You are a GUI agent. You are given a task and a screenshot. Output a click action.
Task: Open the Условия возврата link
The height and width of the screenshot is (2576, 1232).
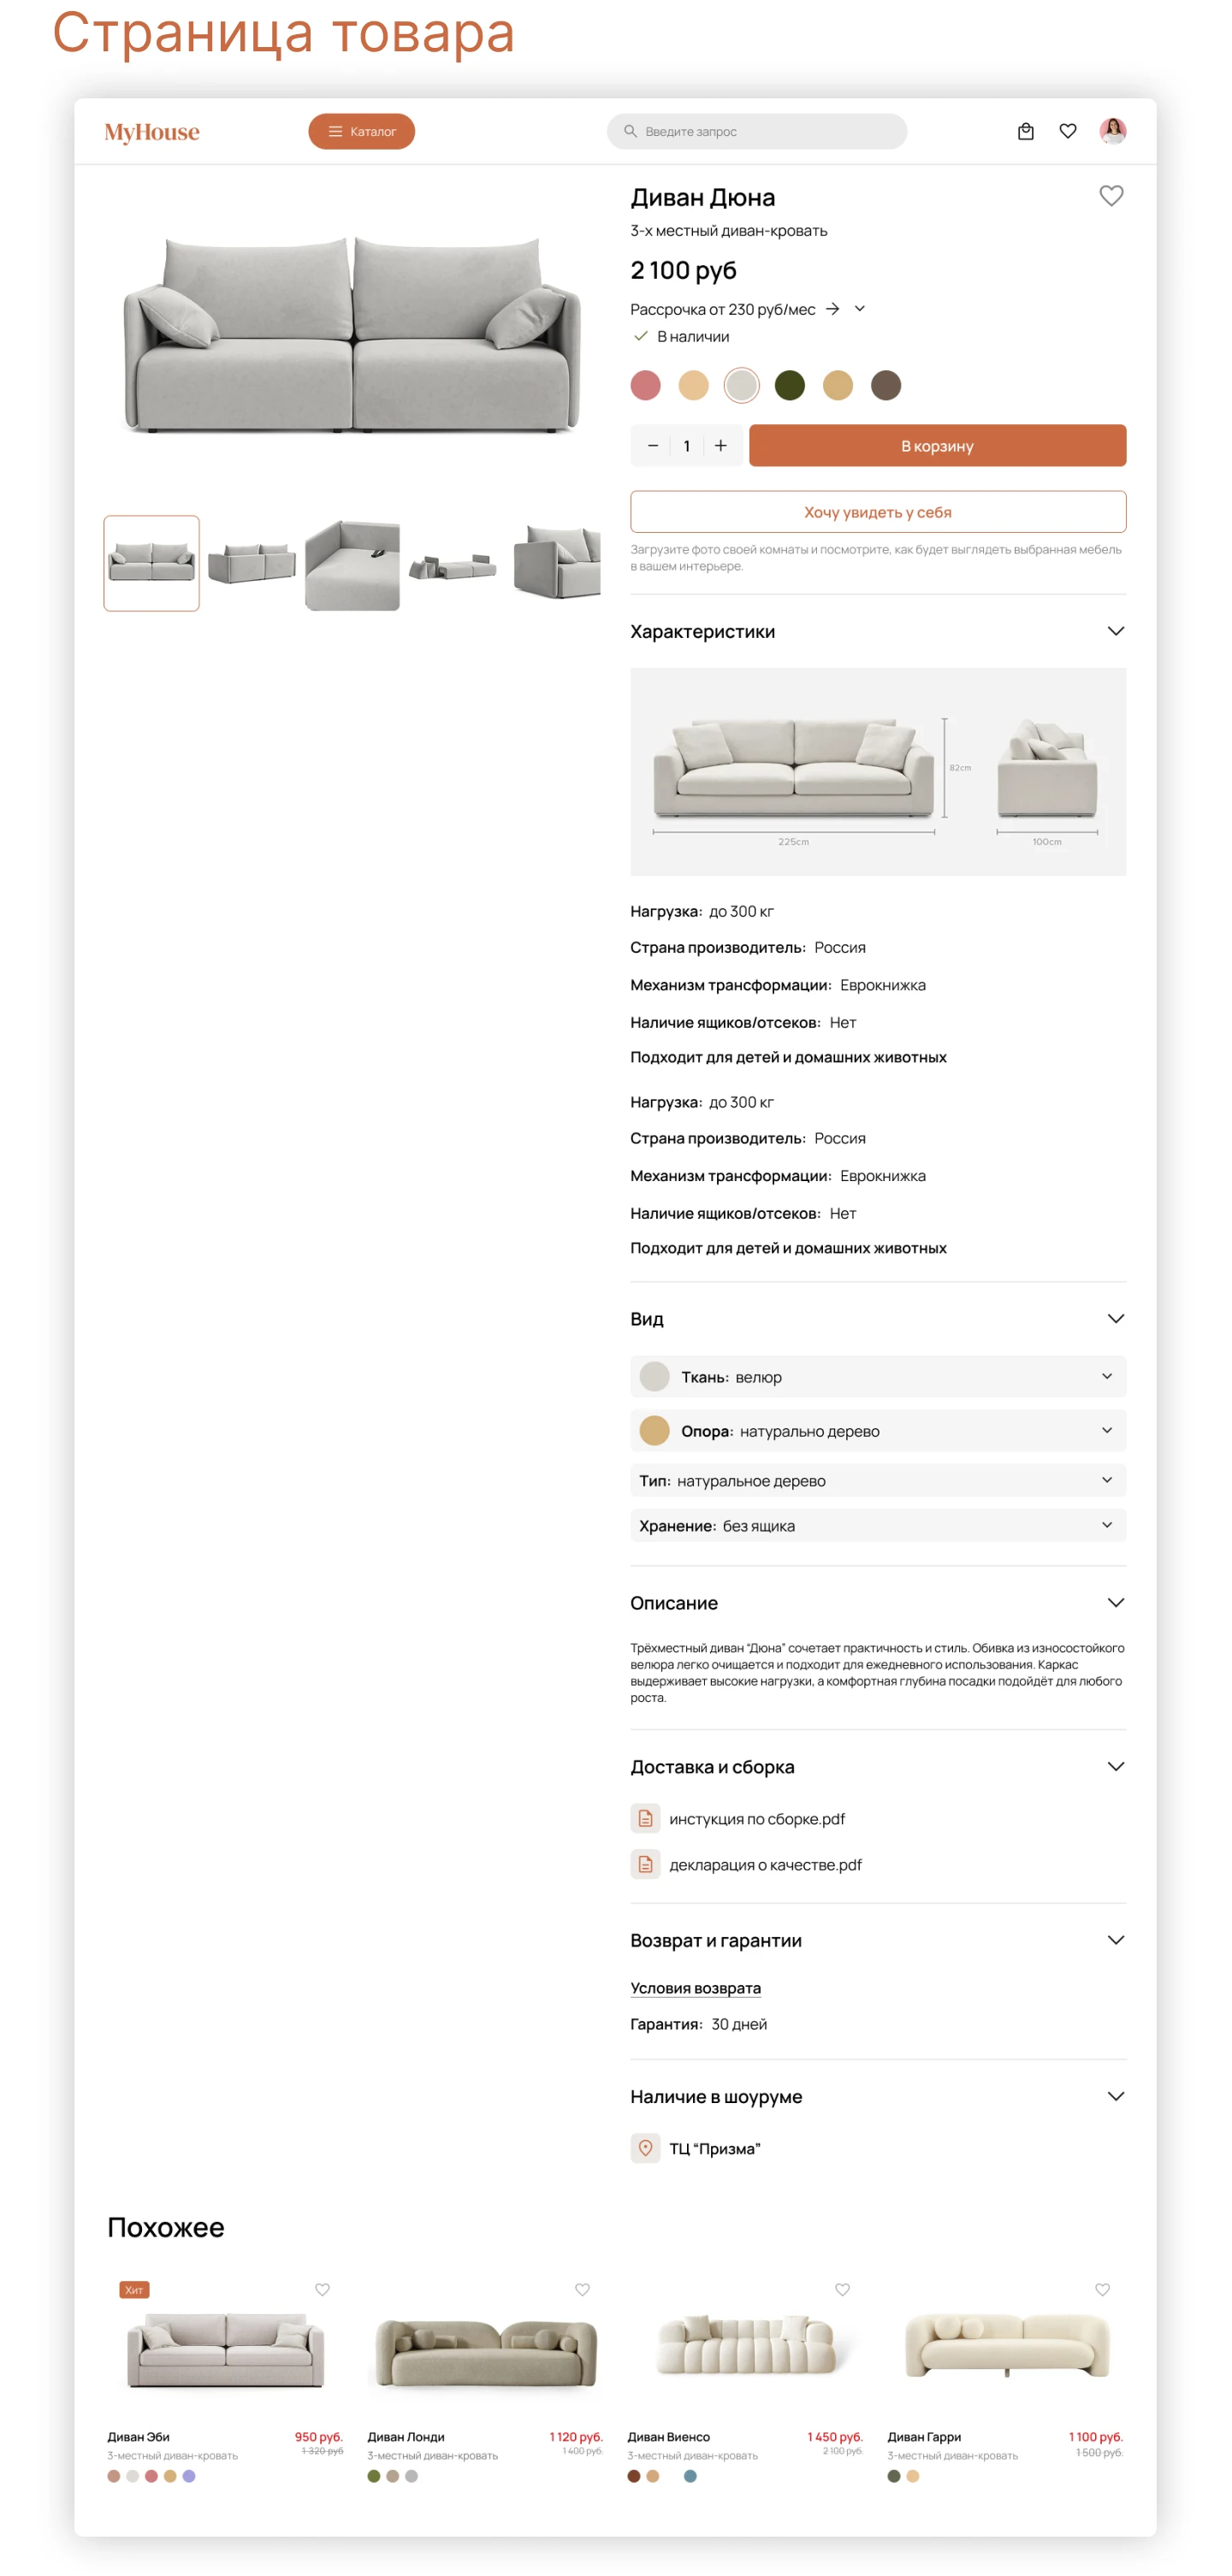(x=695, y=1988)
